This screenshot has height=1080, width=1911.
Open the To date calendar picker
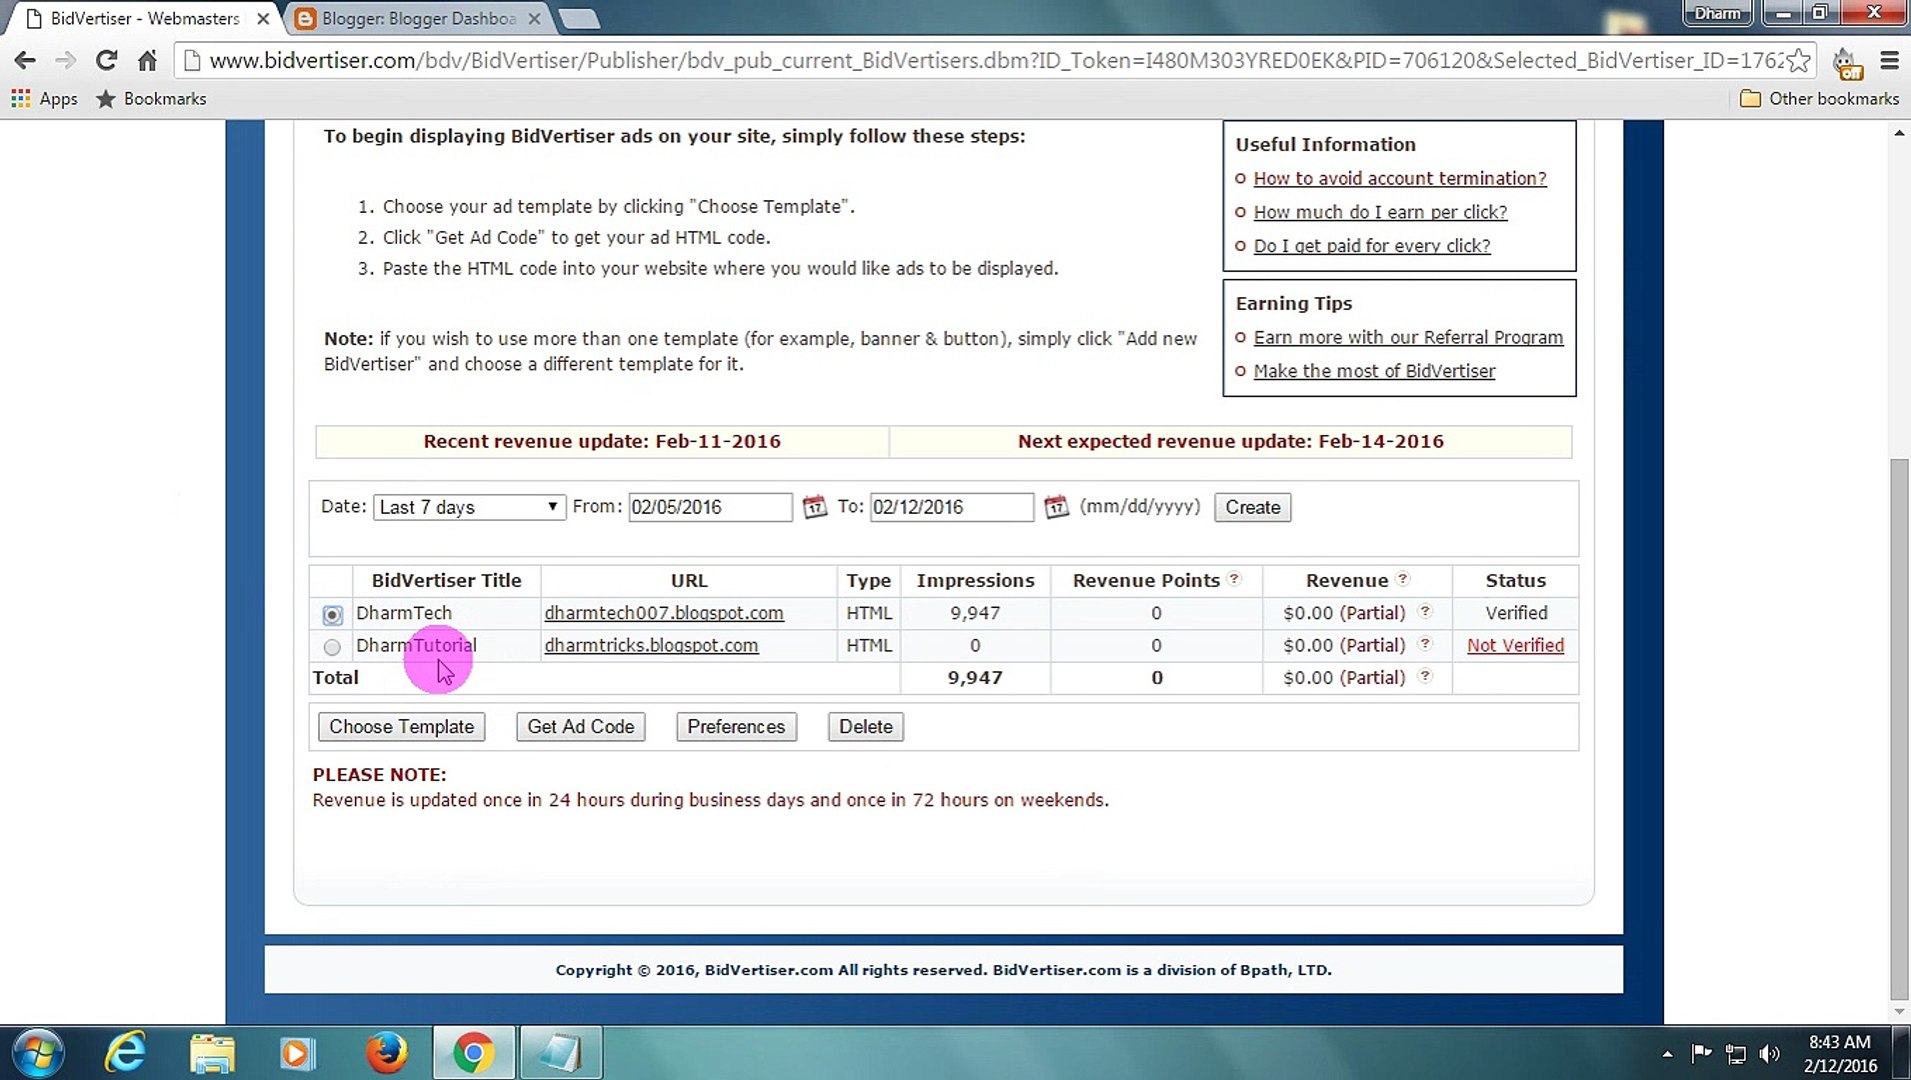click(x=1056, y=507)
